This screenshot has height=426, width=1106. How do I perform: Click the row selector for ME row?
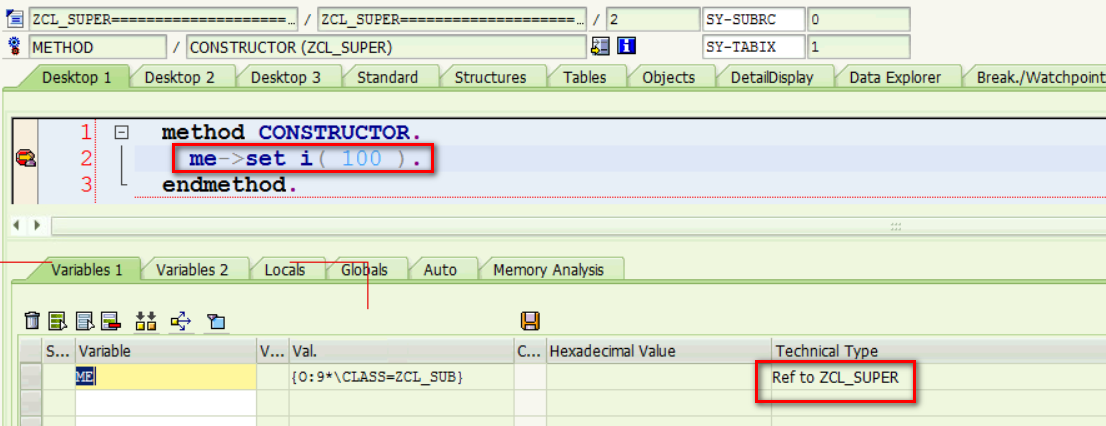30,377
